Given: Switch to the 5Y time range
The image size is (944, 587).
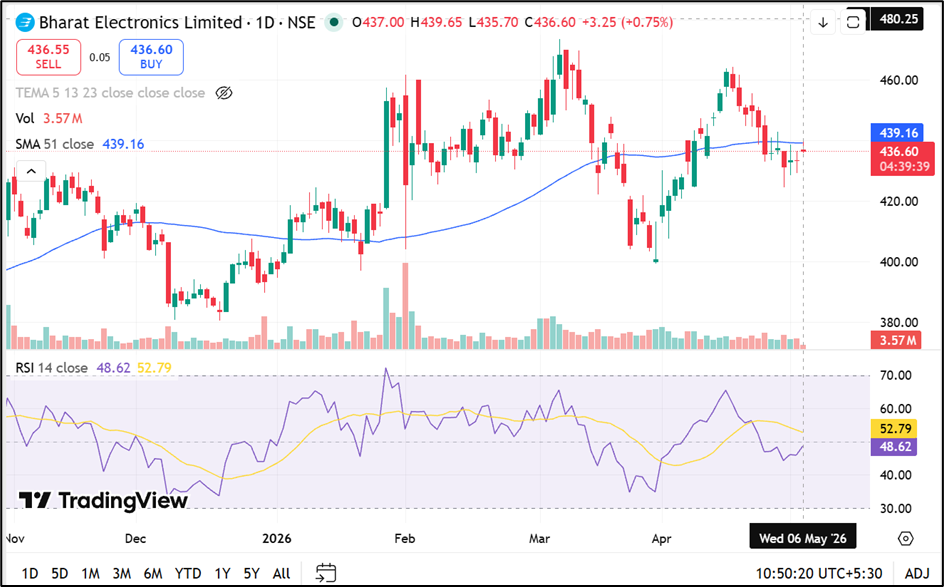Looking at the screenshot, I should point(251,573).
